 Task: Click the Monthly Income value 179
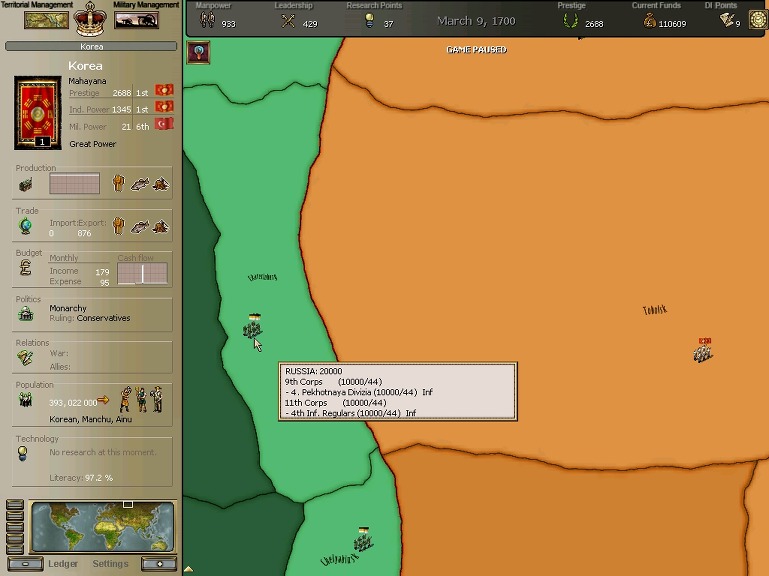(102, 272)
